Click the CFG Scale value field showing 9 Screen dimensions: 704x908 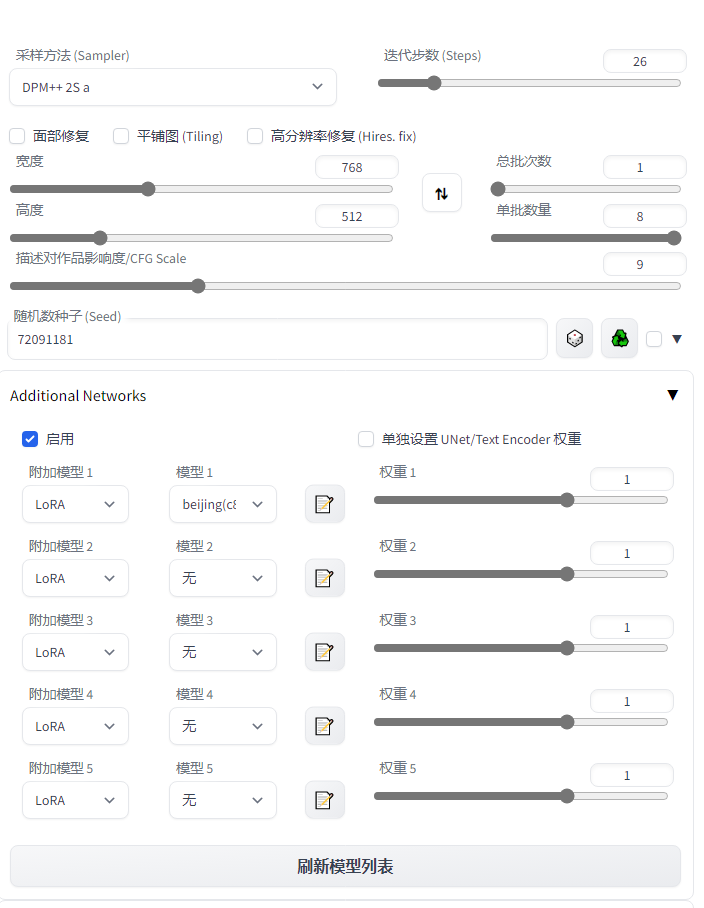[x=644, y=264]
